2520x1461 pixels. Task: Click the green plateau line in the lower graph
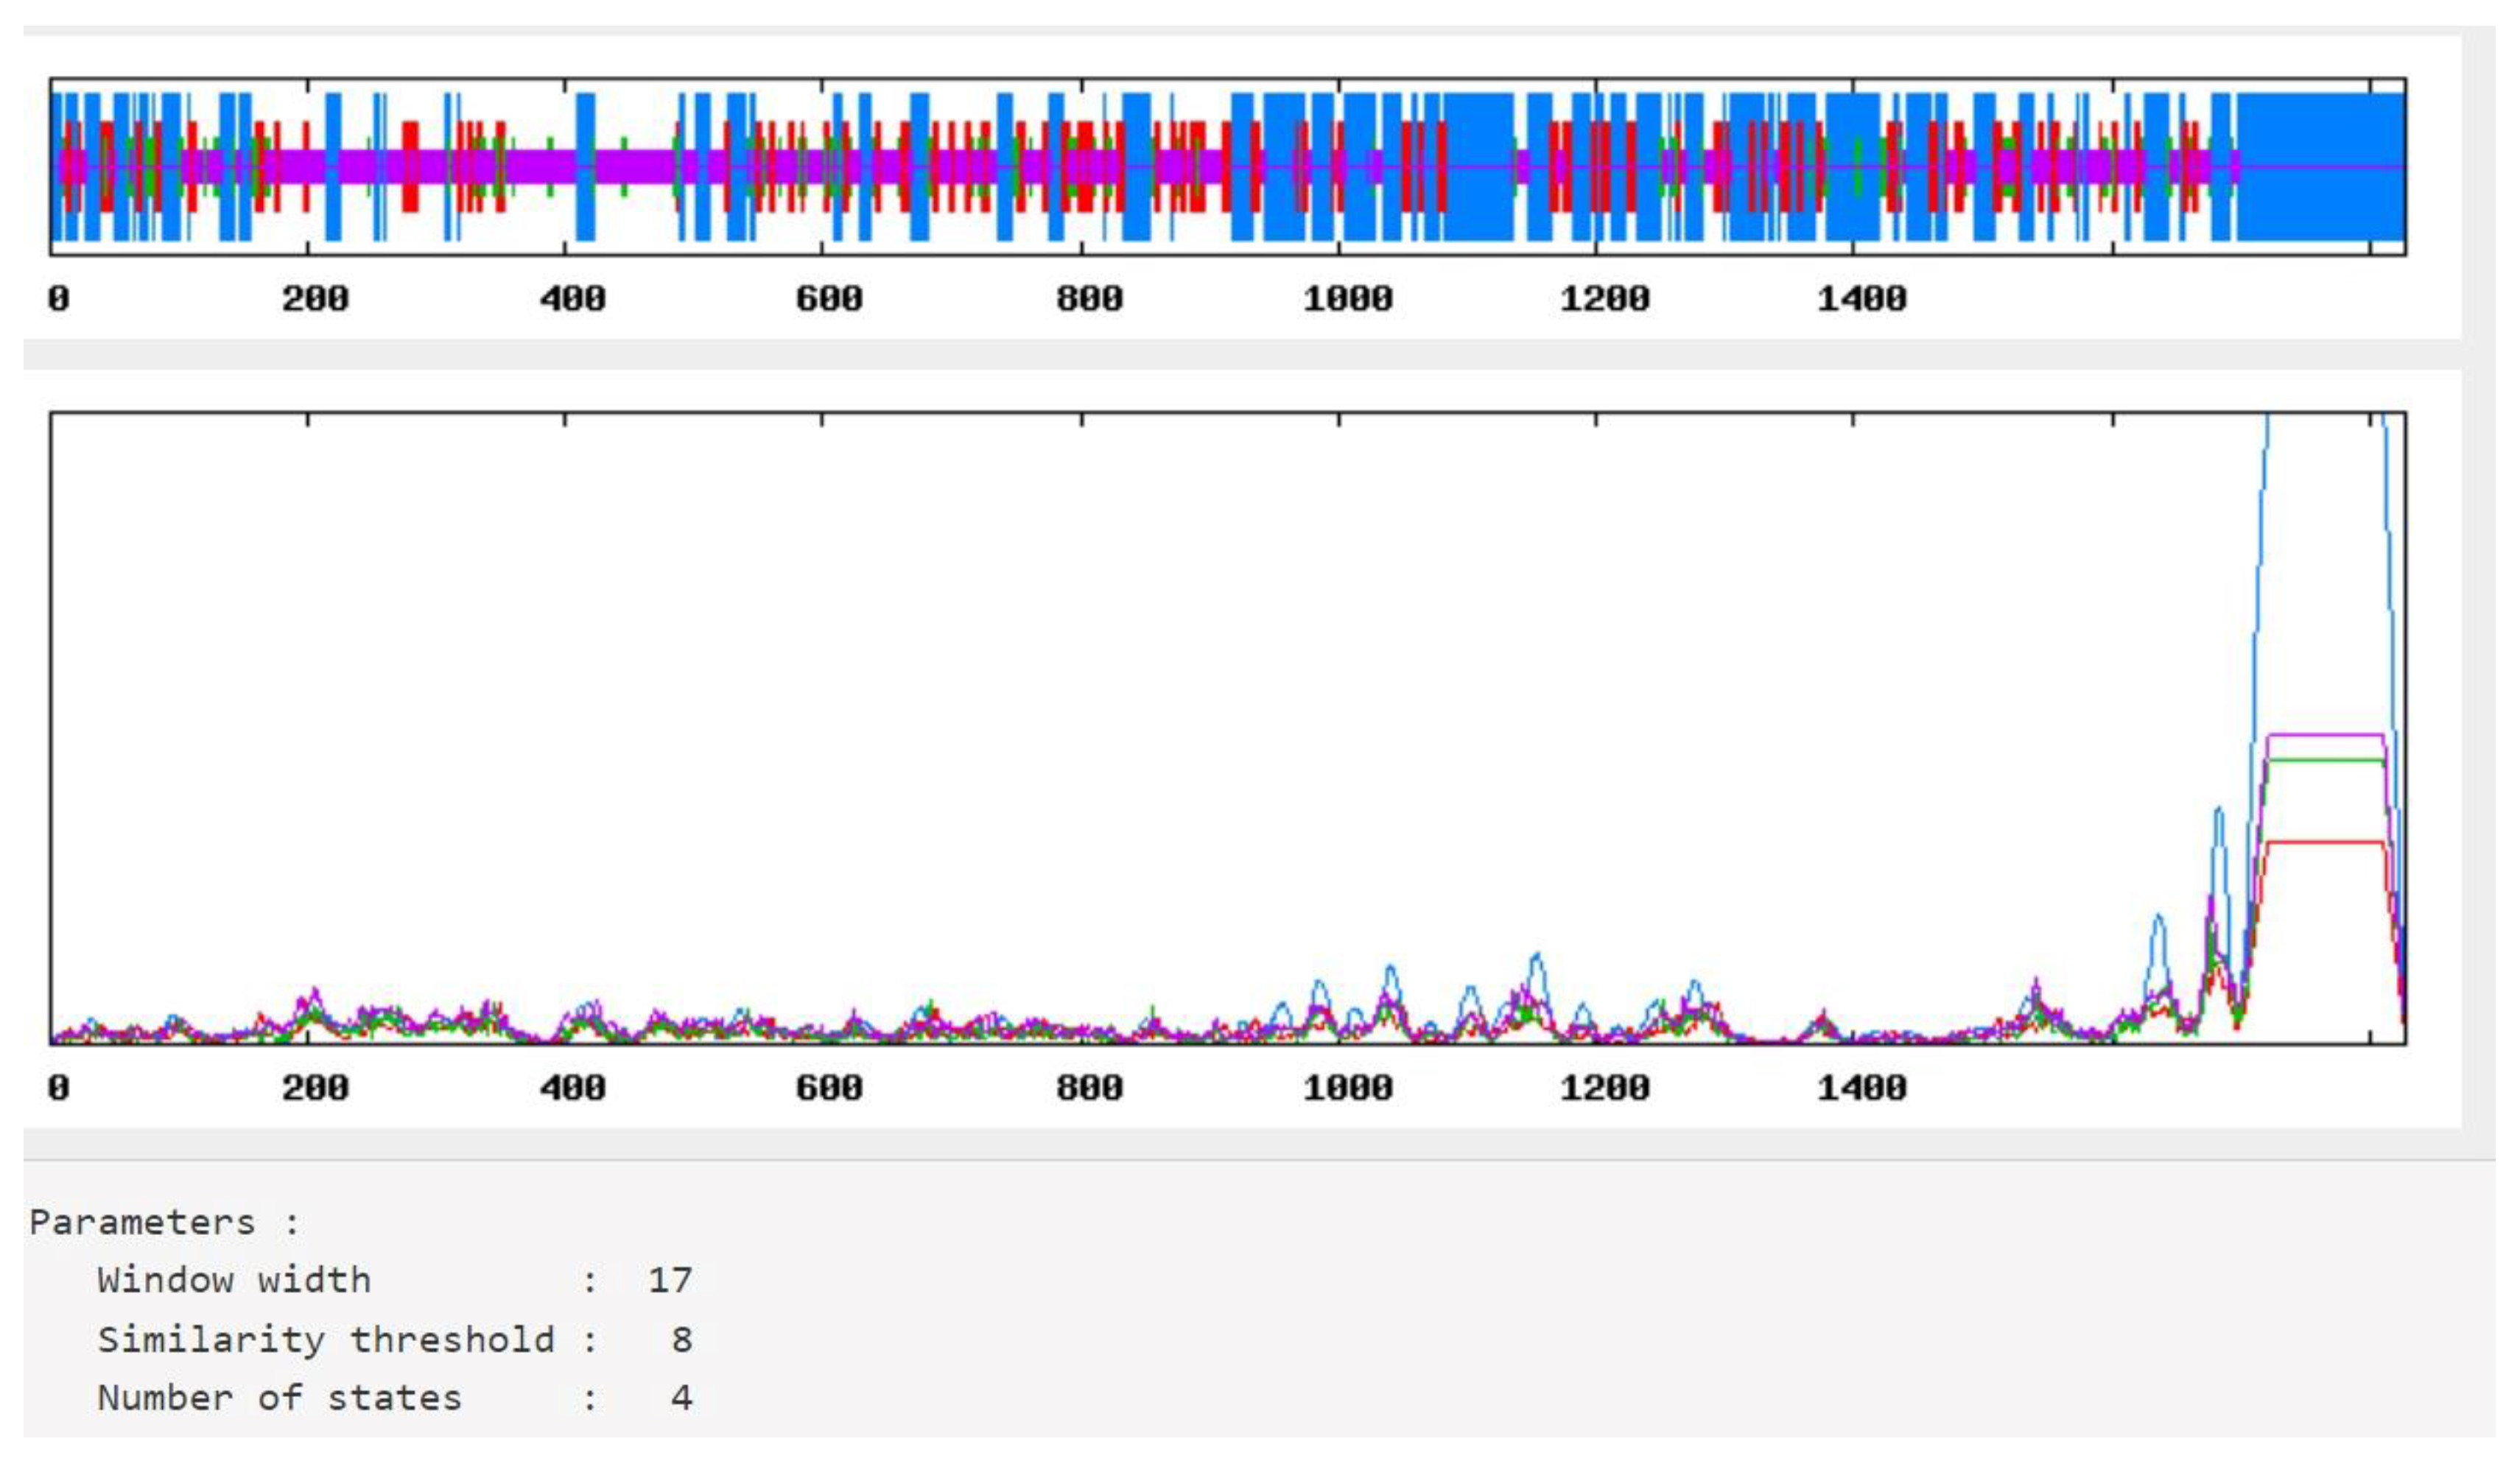pos(2325,760)
